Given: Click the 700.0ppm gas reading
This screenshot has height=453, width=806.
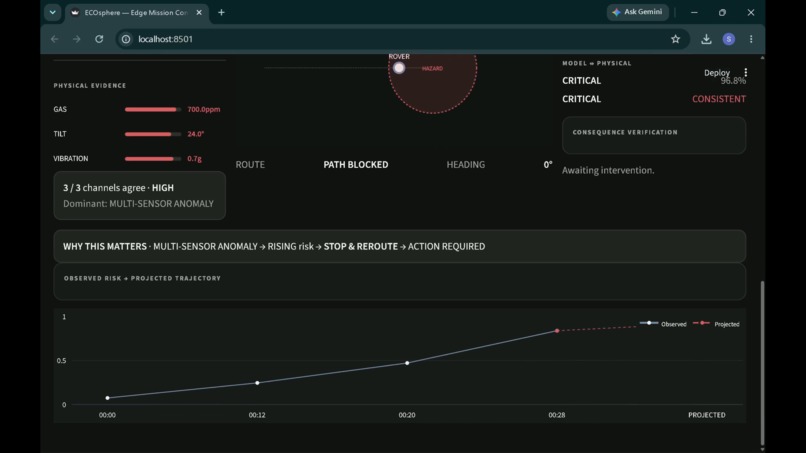Looking at the screenshot, I should 204,109.
